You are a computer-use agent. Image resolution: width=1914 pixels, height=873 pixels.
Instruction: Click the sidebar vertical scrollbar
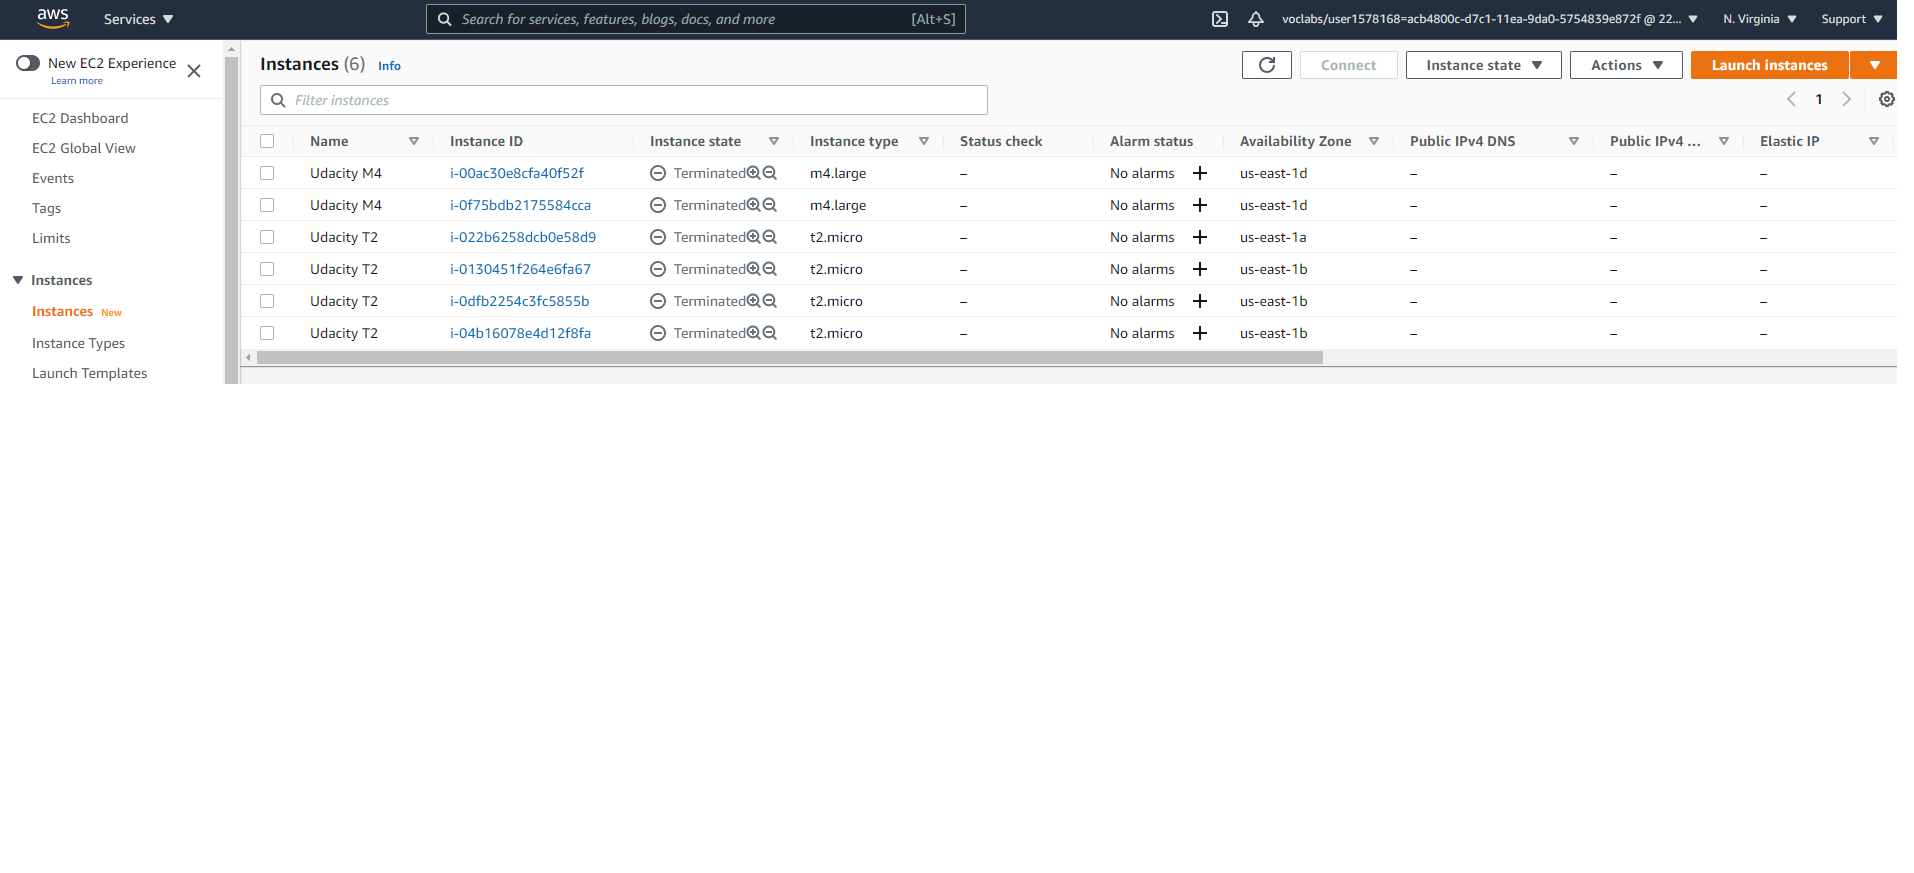pos(232,220)
